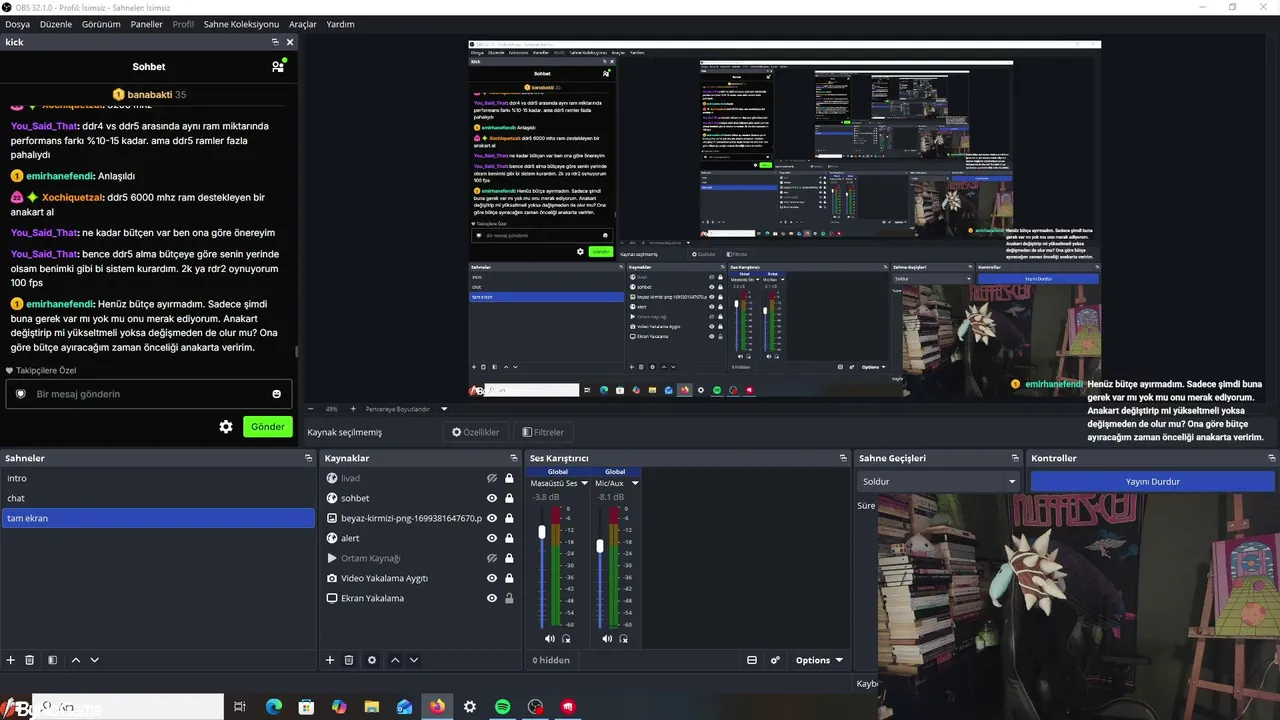The width and height of the screenshot is (1280, 720).
Task: Open advanced audio properties gear icon
Action: pos(775,660)
